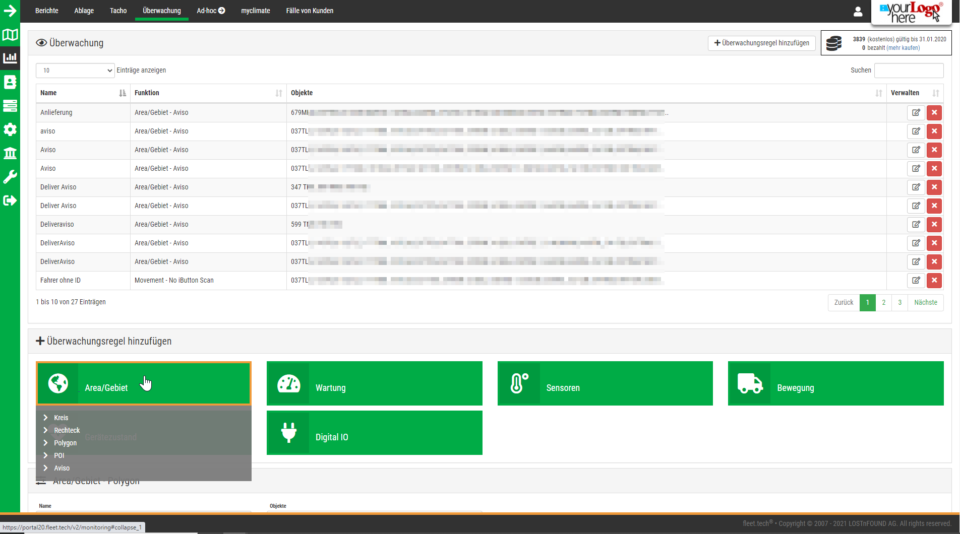Expand the Aviso area option
Screen dimensions: 960x534
(x=62, y=468)
